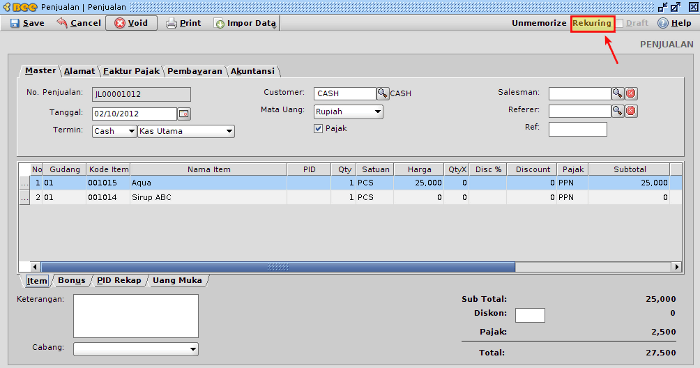Void this sales transaction
Screen dimensions: 700x368
(x=131, y=23)
